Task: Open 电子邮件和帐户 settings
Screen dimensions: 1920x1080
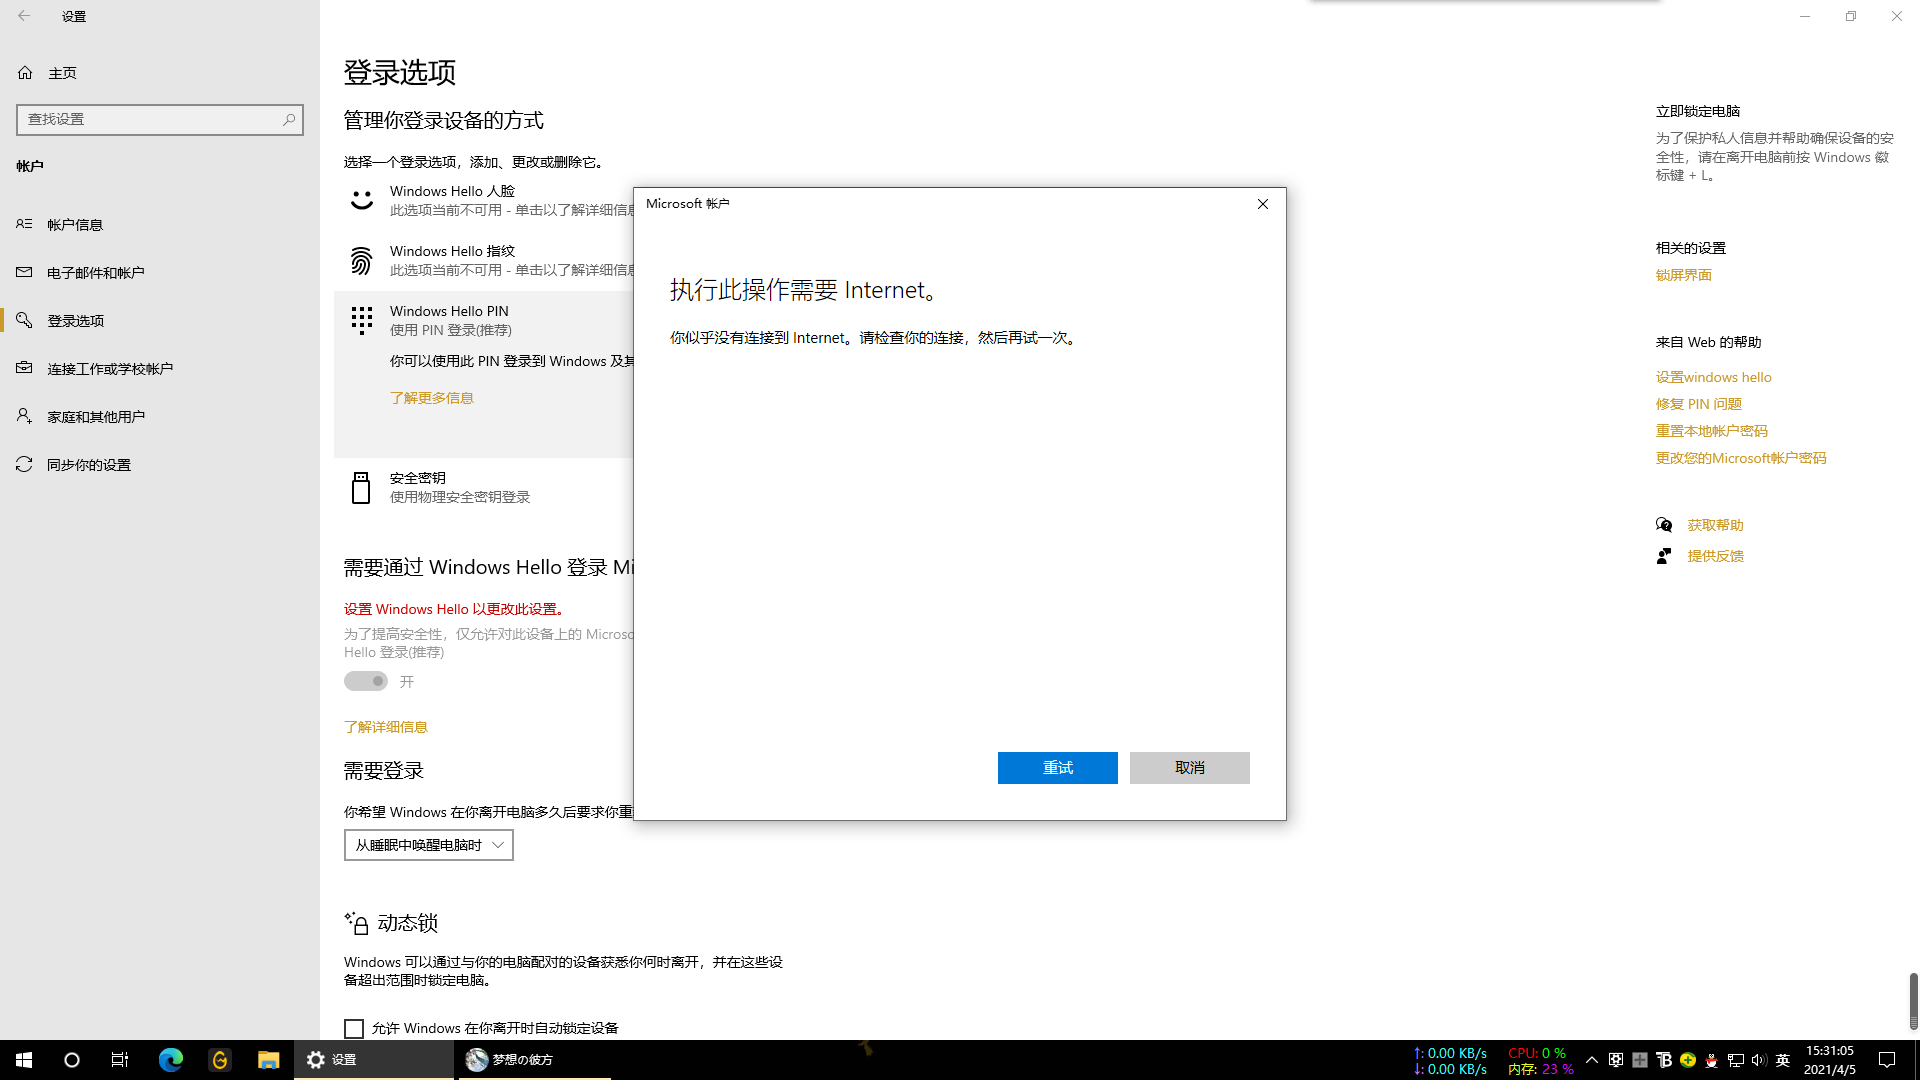Action: click(94, 272)
